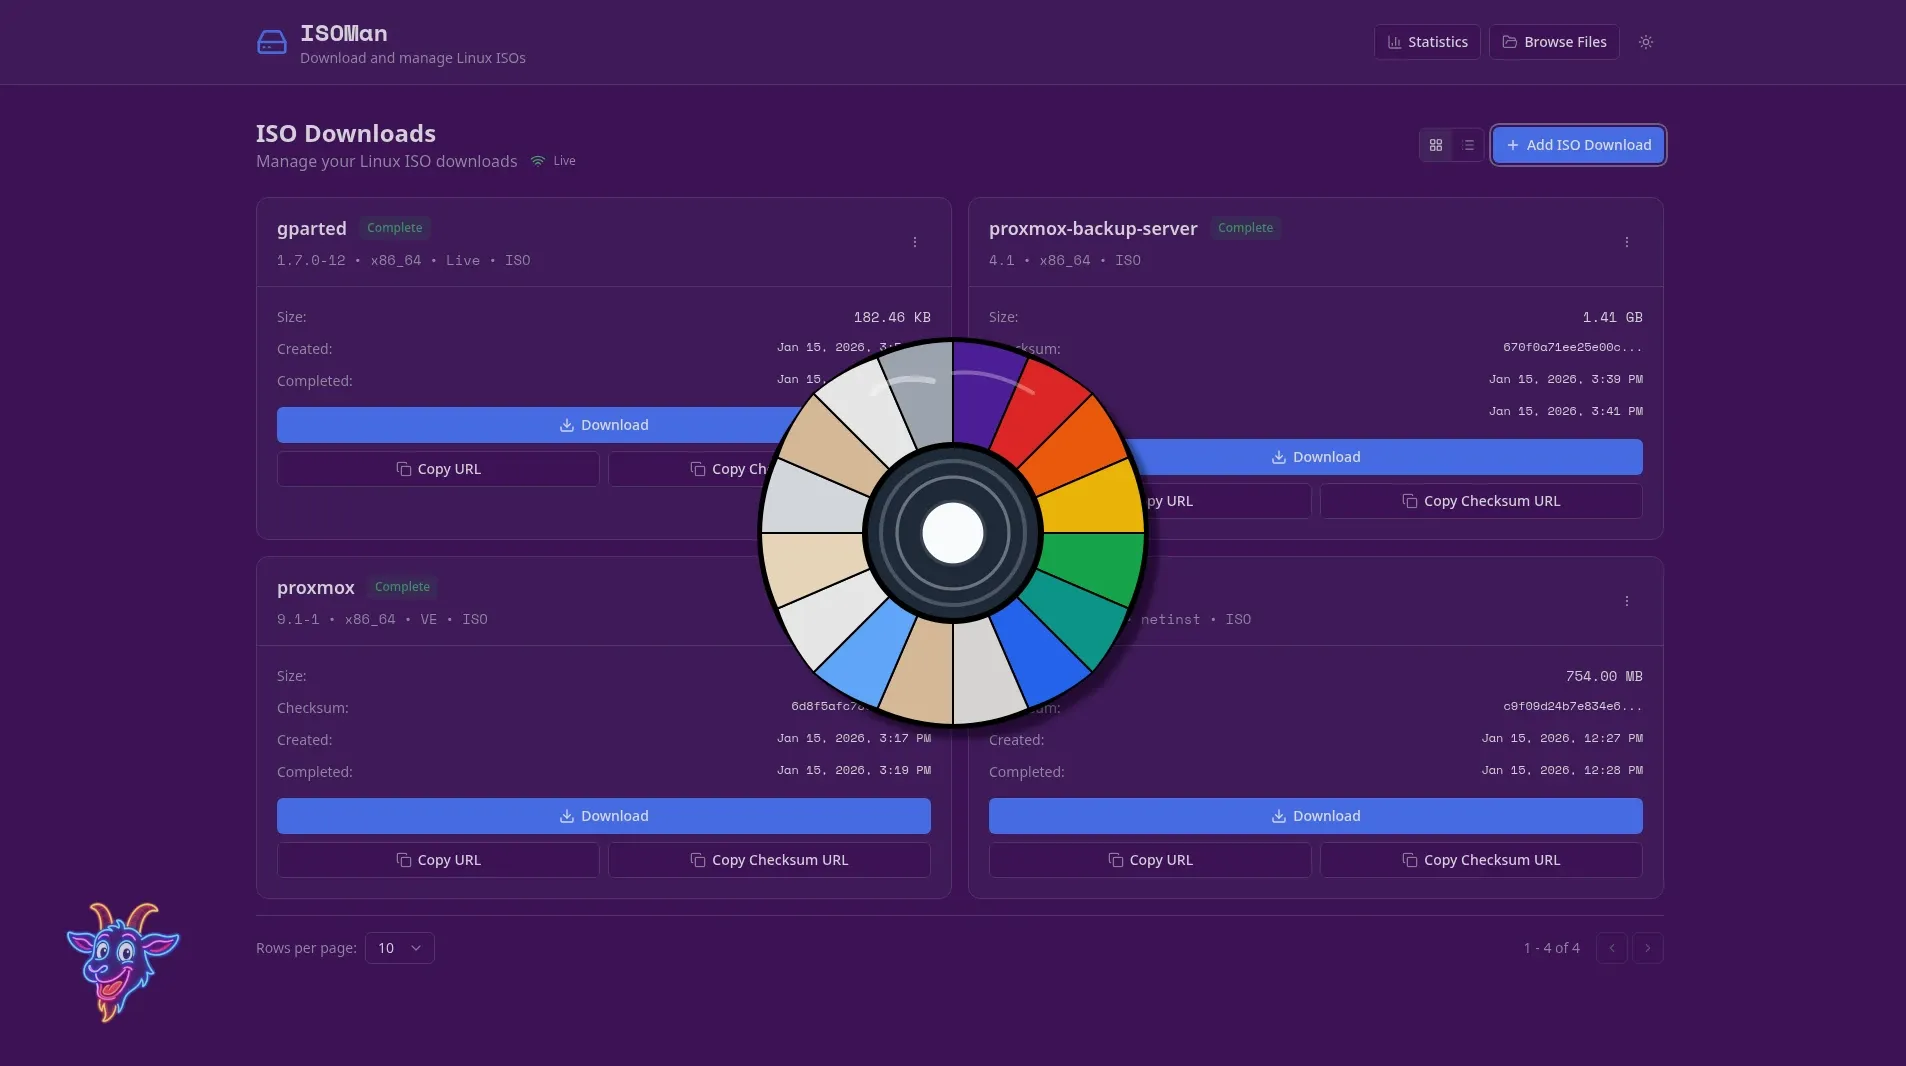Toggle light mode with the sun icon
The height and width of the screenshot is (1066, 1906).
point(1645,42)
